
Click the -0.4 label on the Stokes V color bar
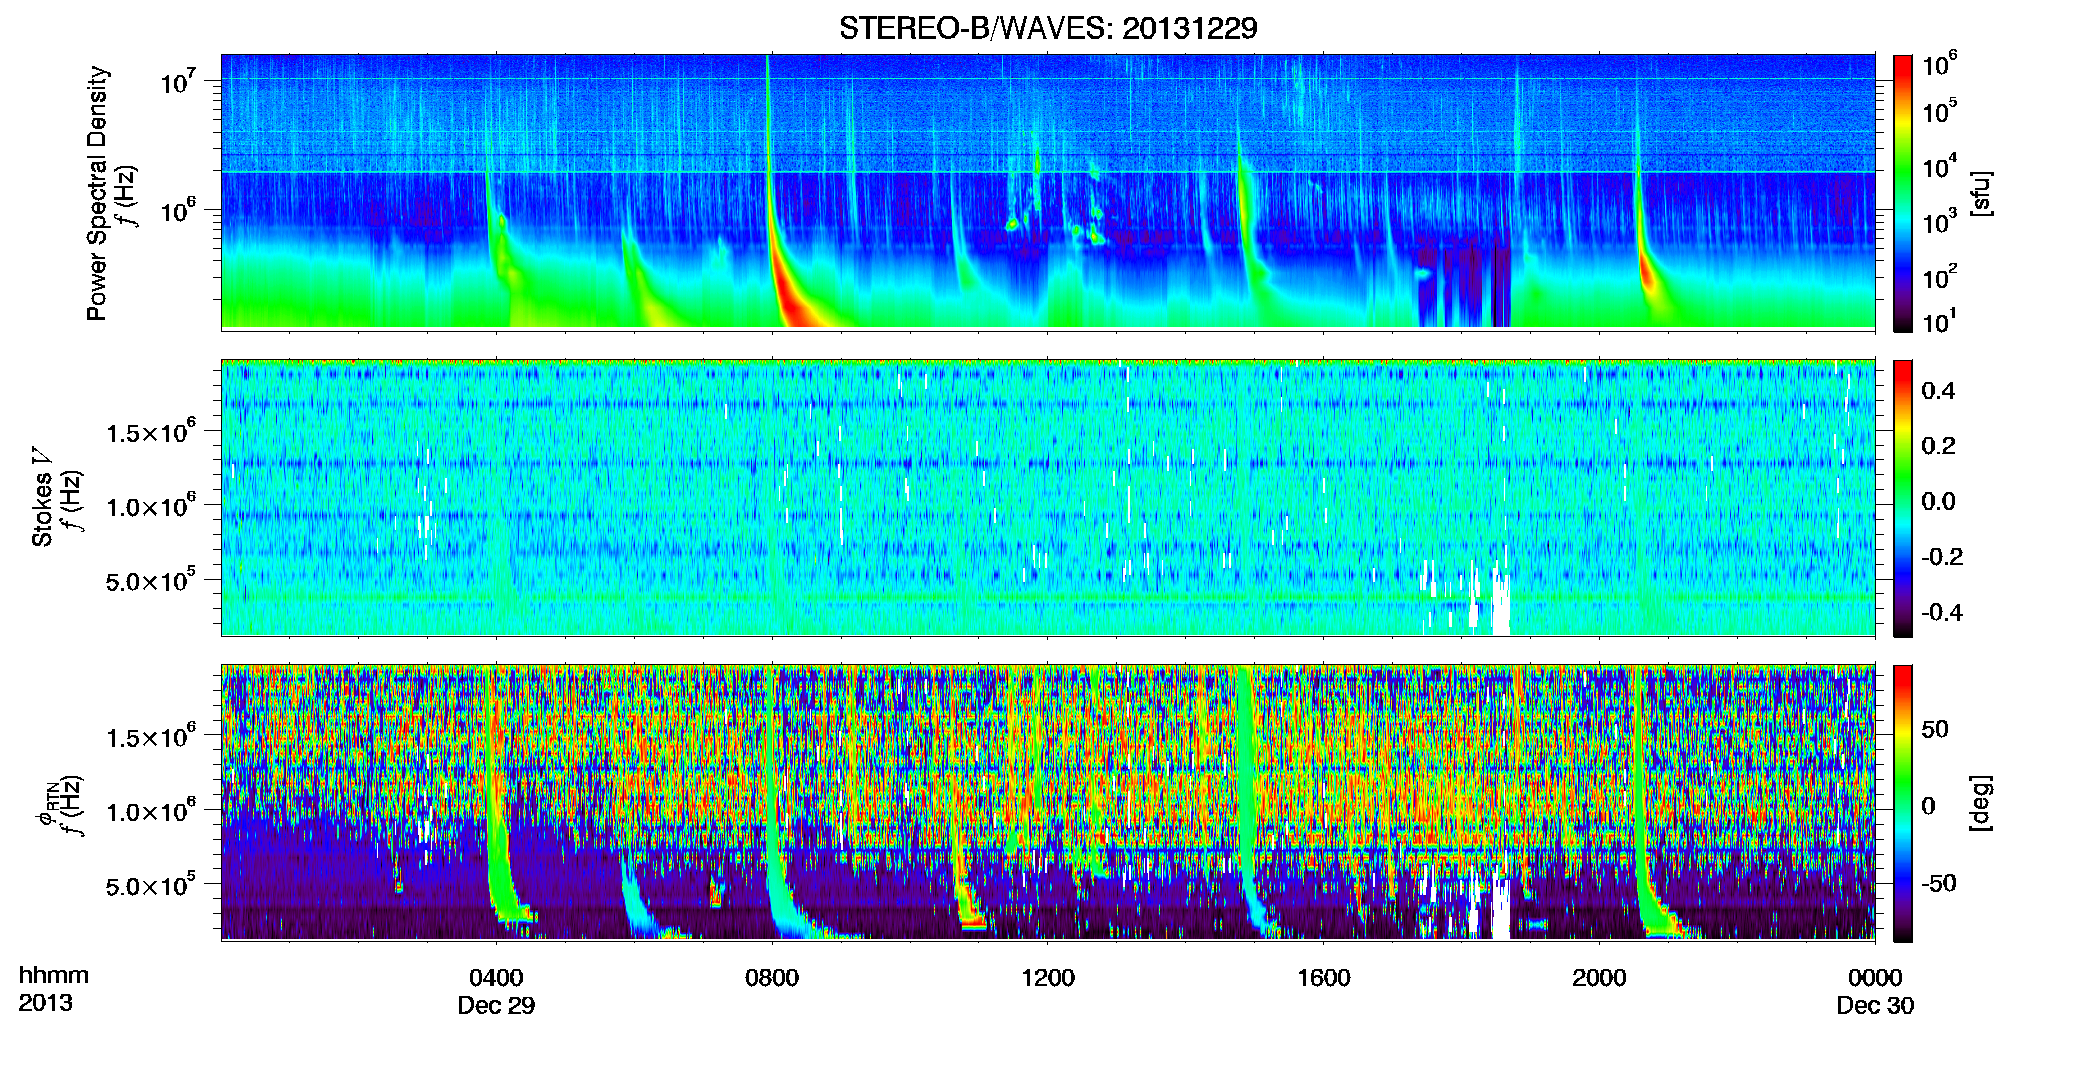pos(1942,612)
